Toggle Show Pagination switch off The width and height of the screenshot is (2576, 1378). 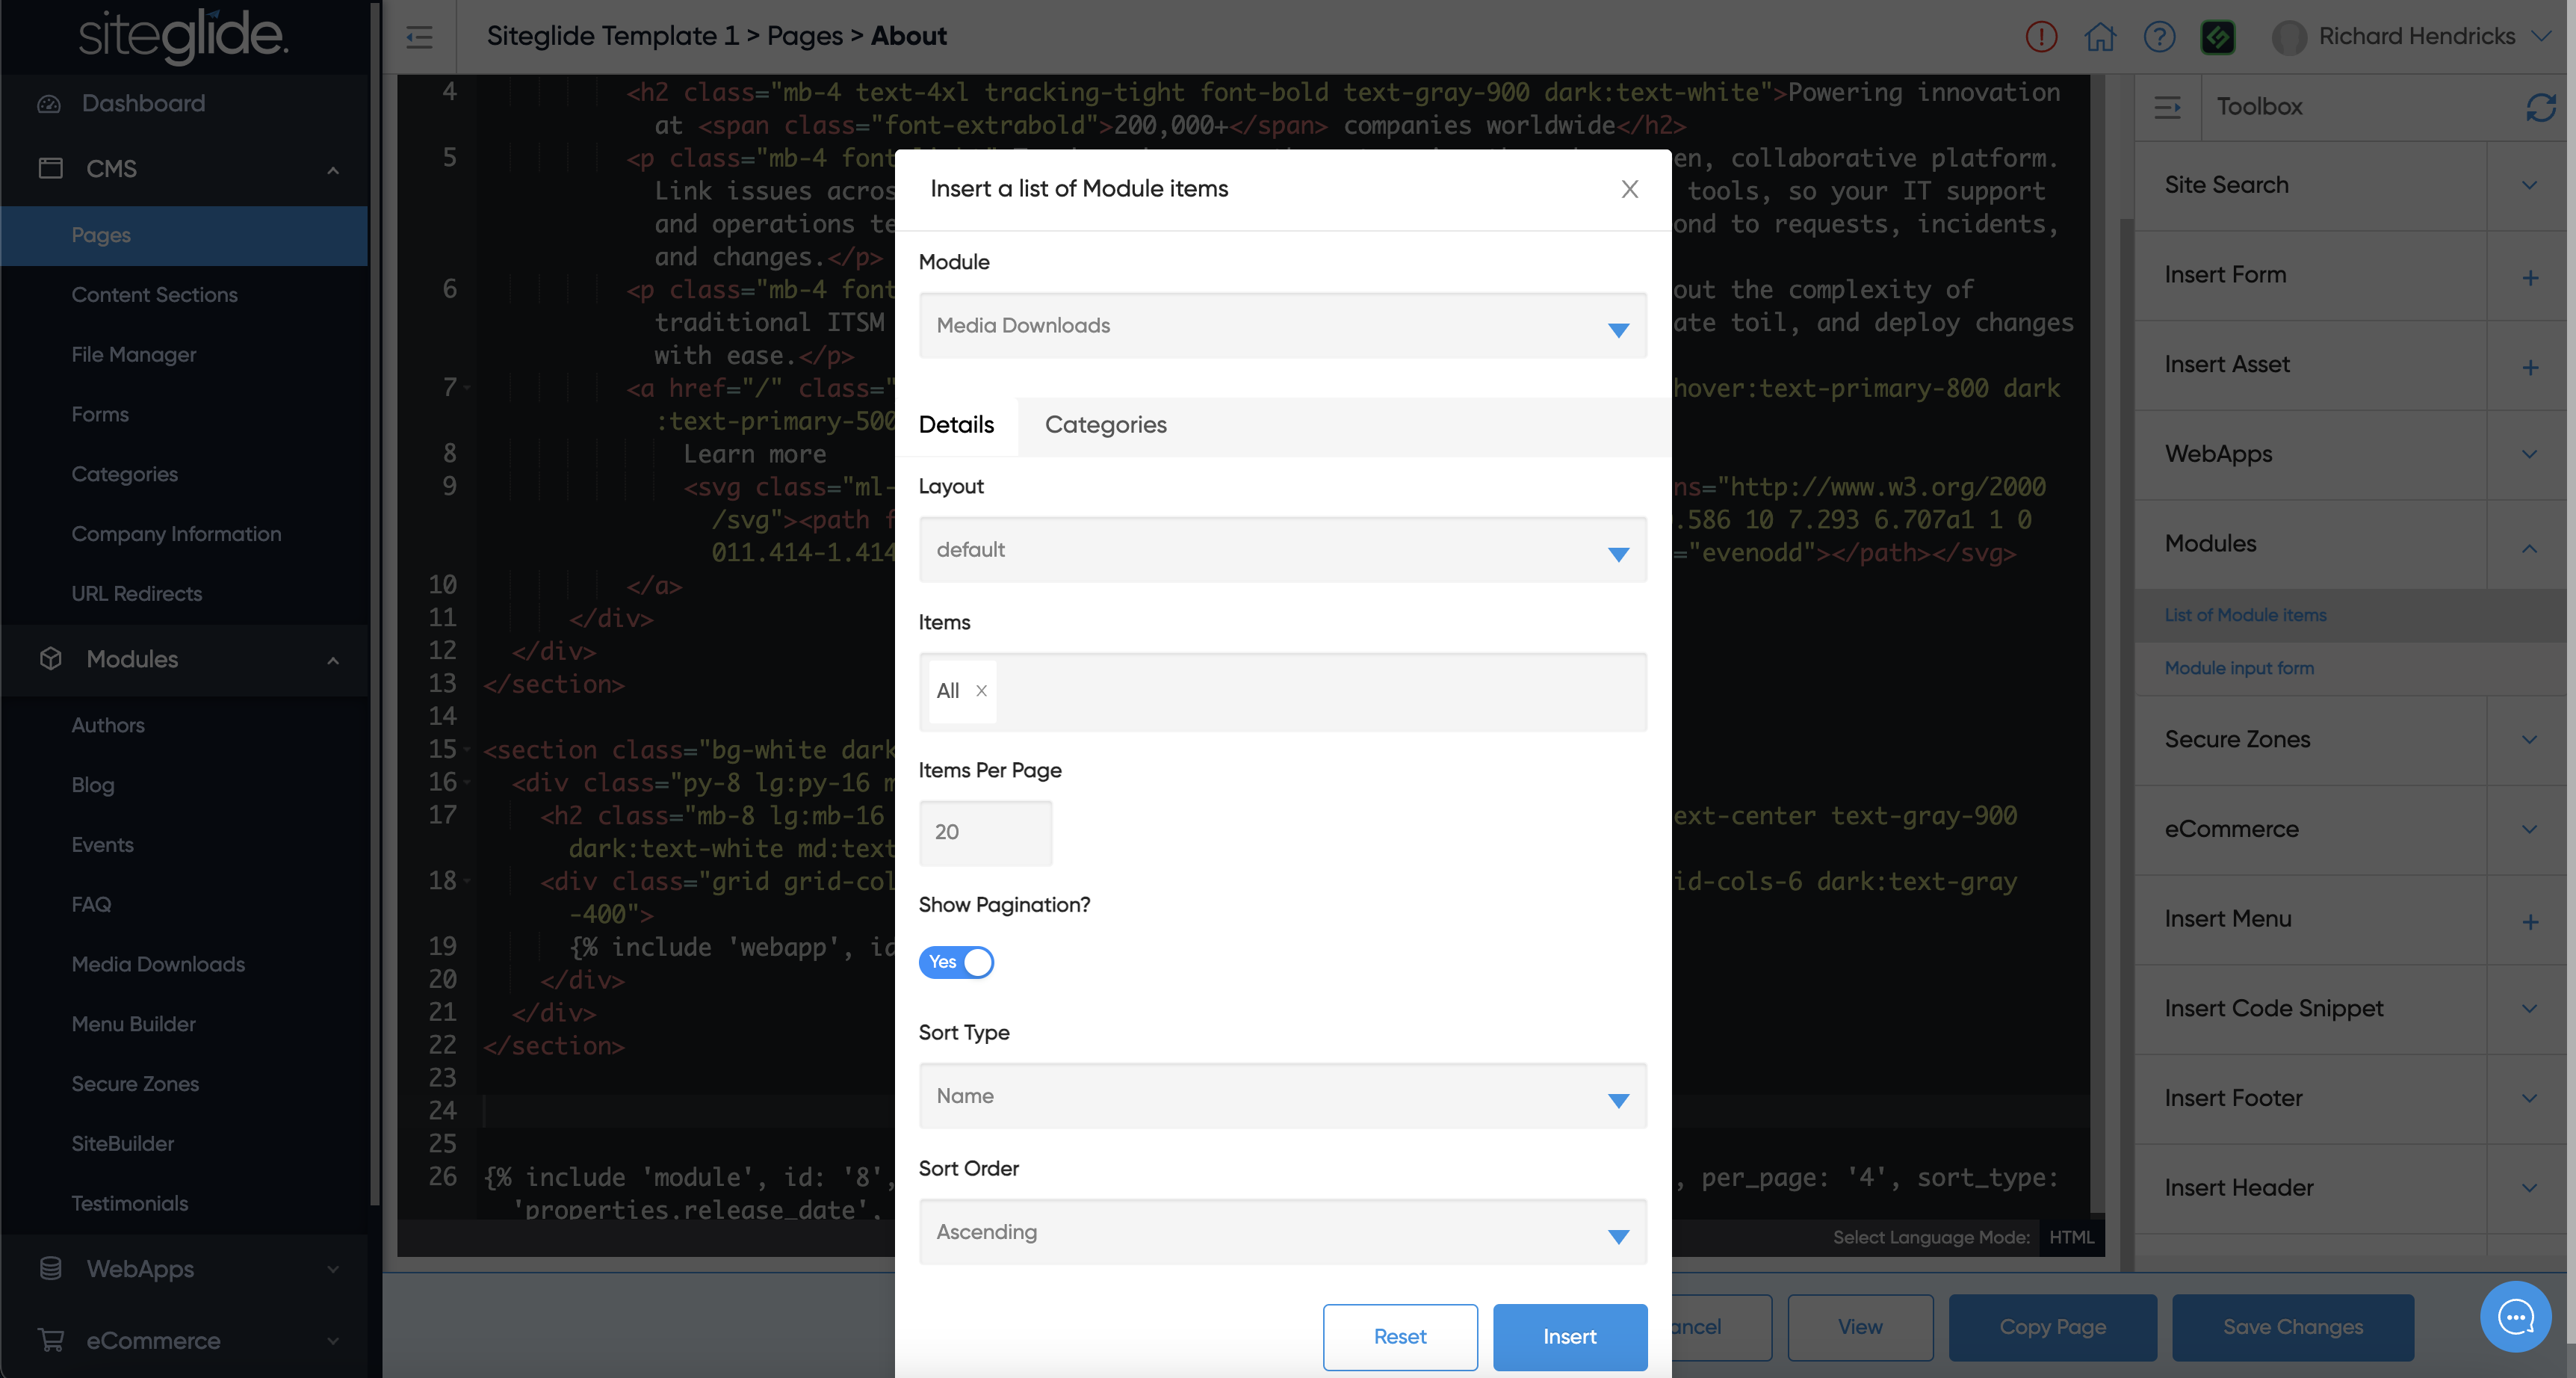tap(956, 962)
